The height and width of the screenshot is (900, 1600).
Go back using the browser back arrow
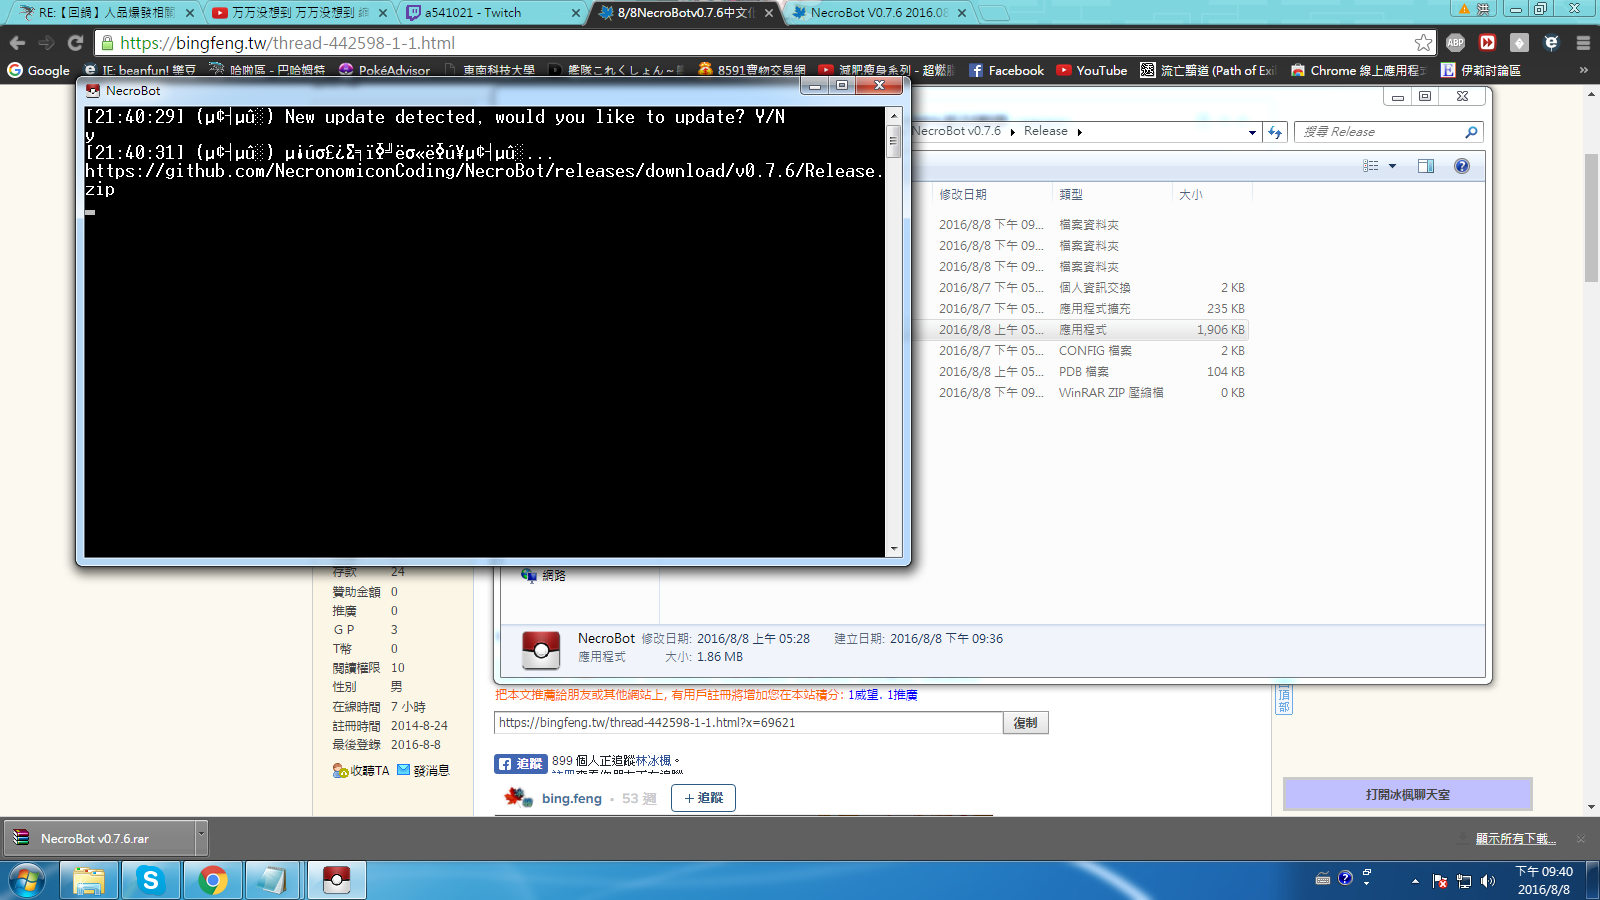click(x=17, y=43)
